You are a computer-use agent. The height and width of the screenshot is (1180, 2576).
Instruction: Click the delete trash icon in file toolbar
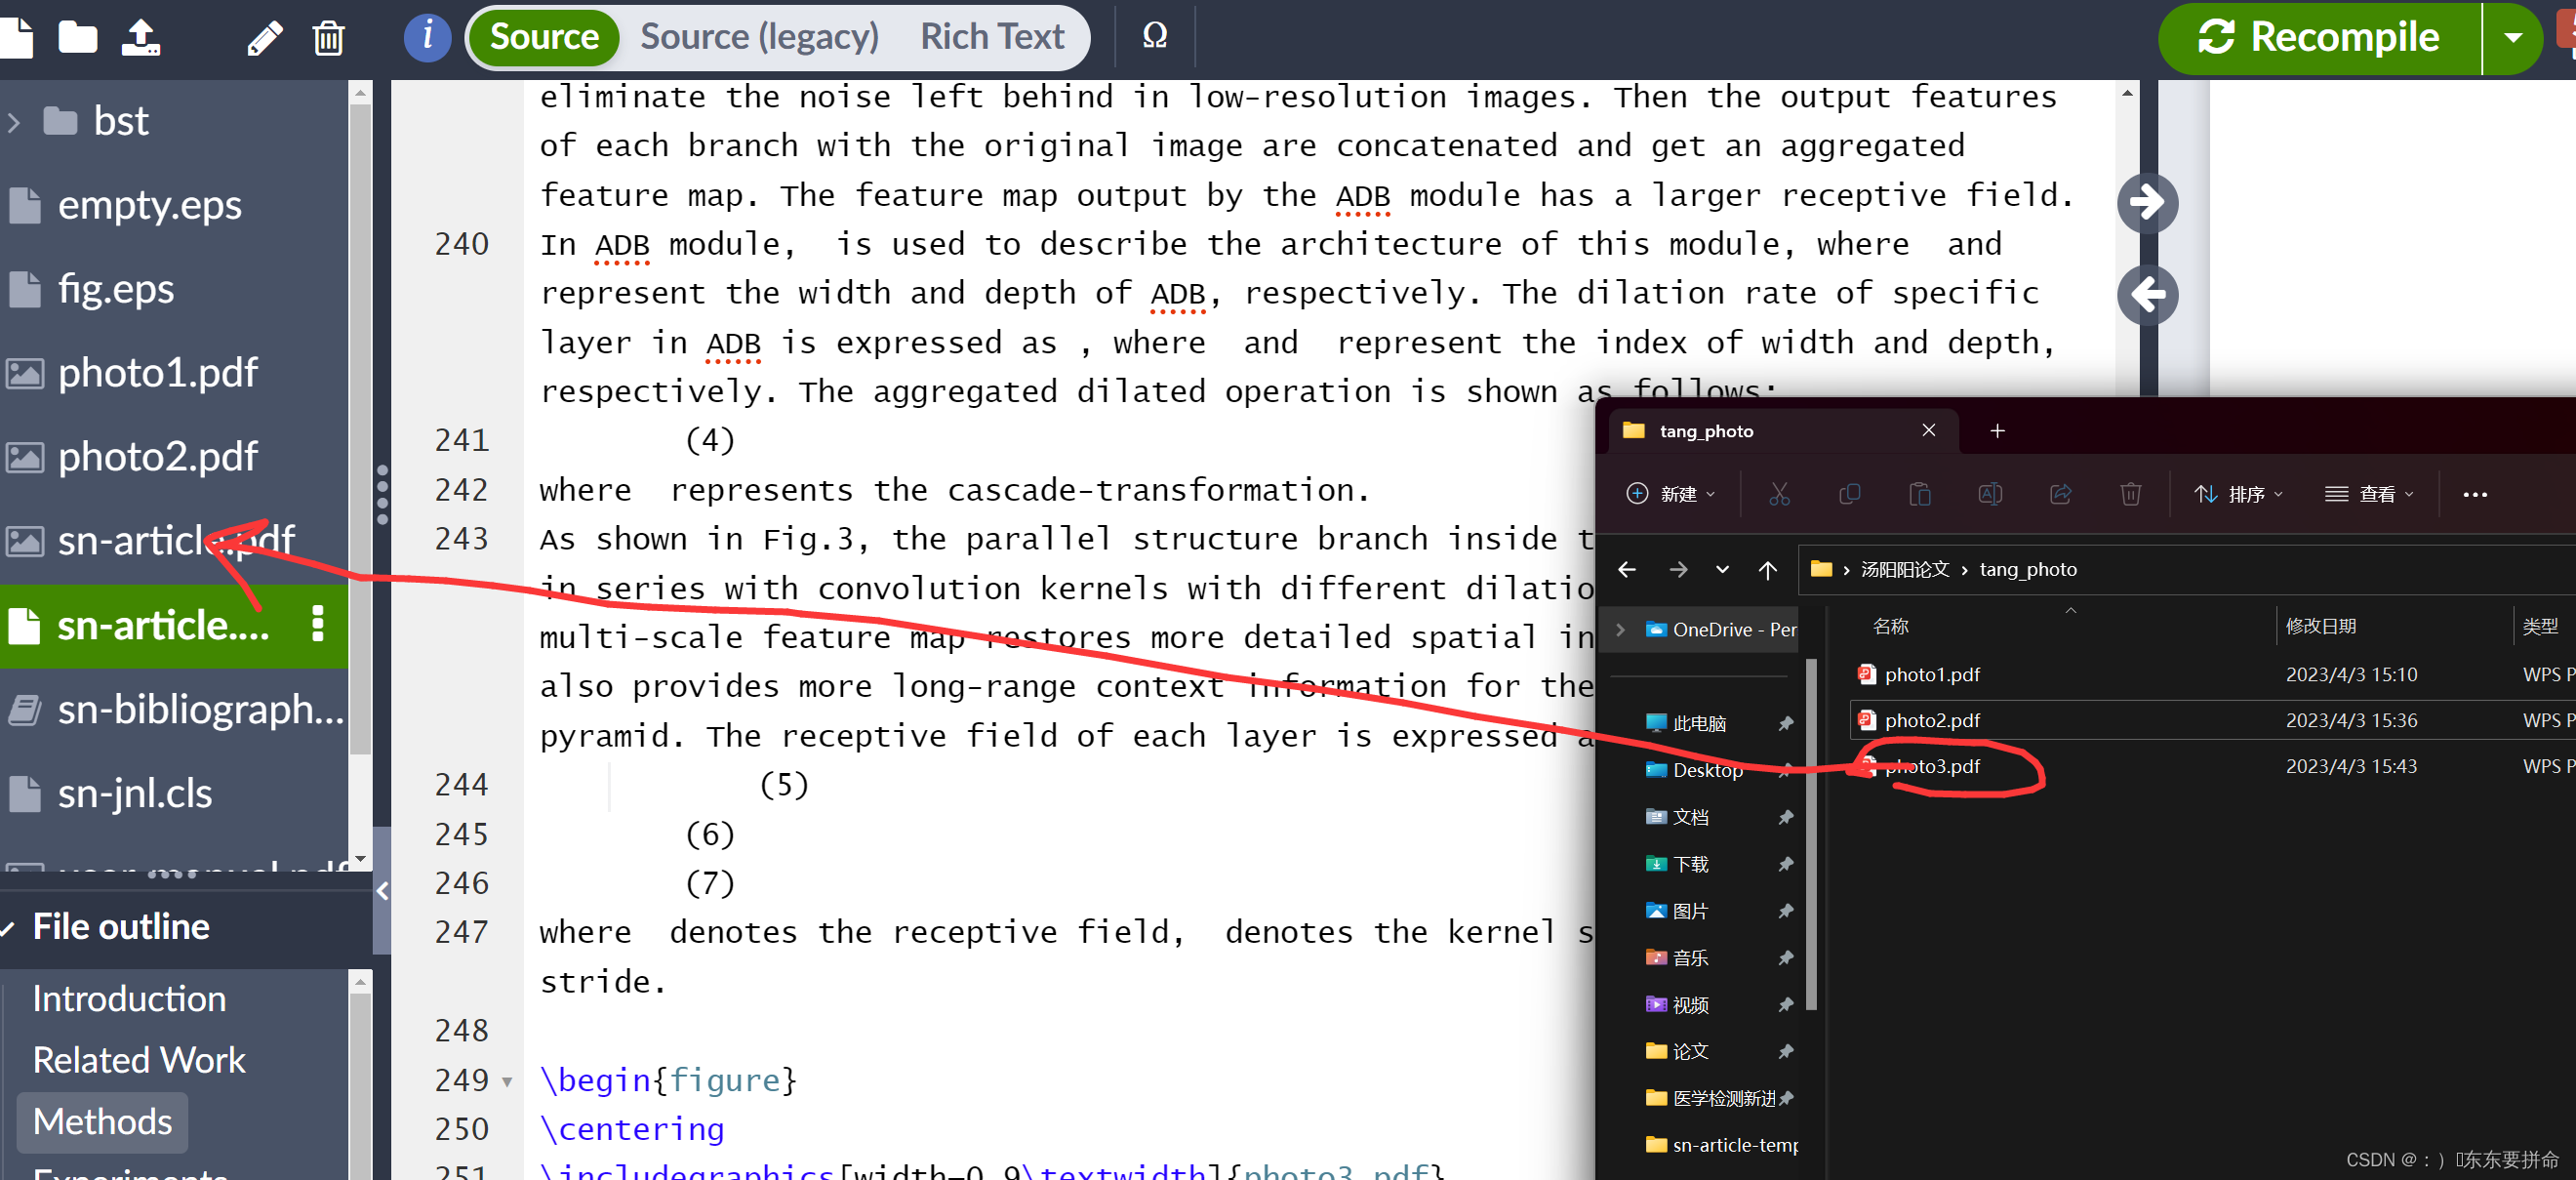pyautogui.click(x=328, y=38)
